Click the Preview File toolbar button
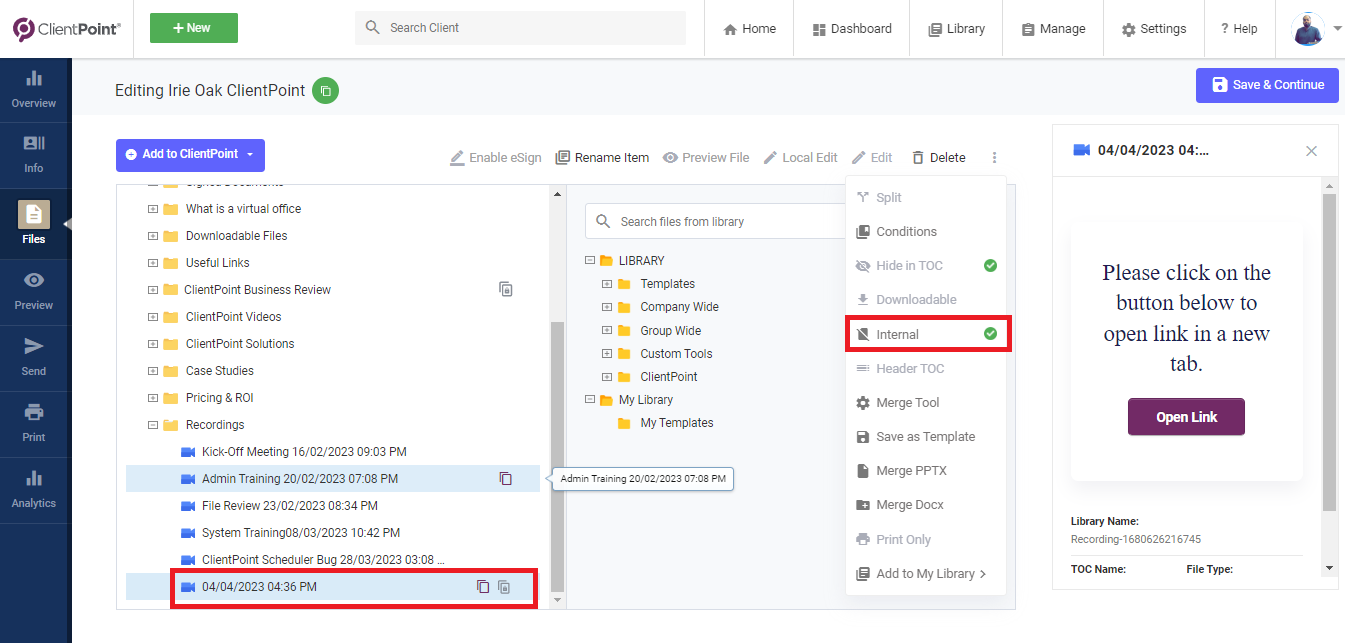The image size is (1345, 643). point(706,157)
